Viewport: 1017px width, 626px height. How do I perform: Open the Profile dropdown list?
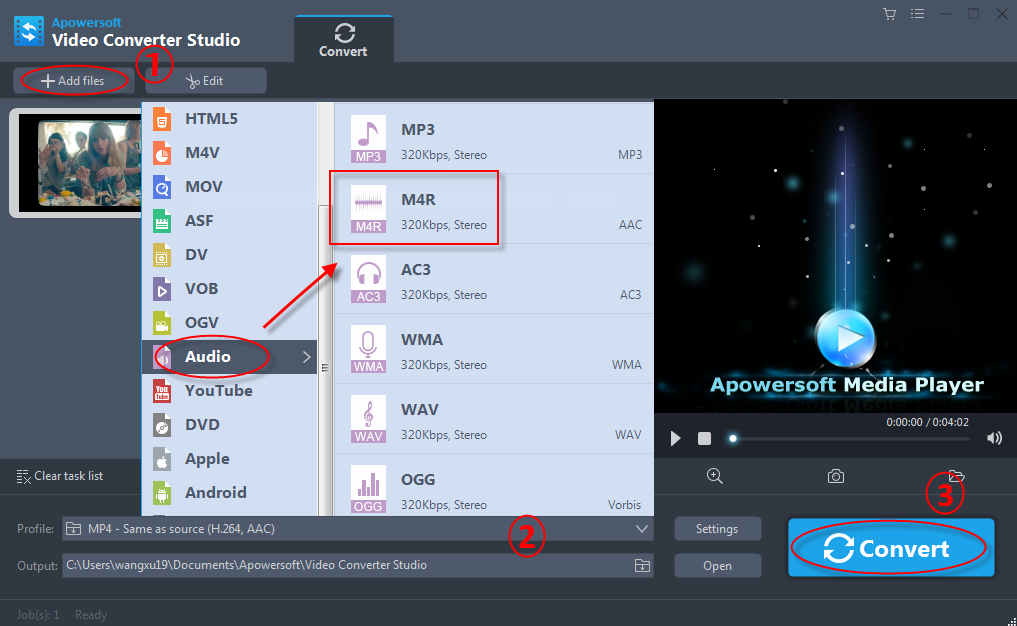[641, 529]
